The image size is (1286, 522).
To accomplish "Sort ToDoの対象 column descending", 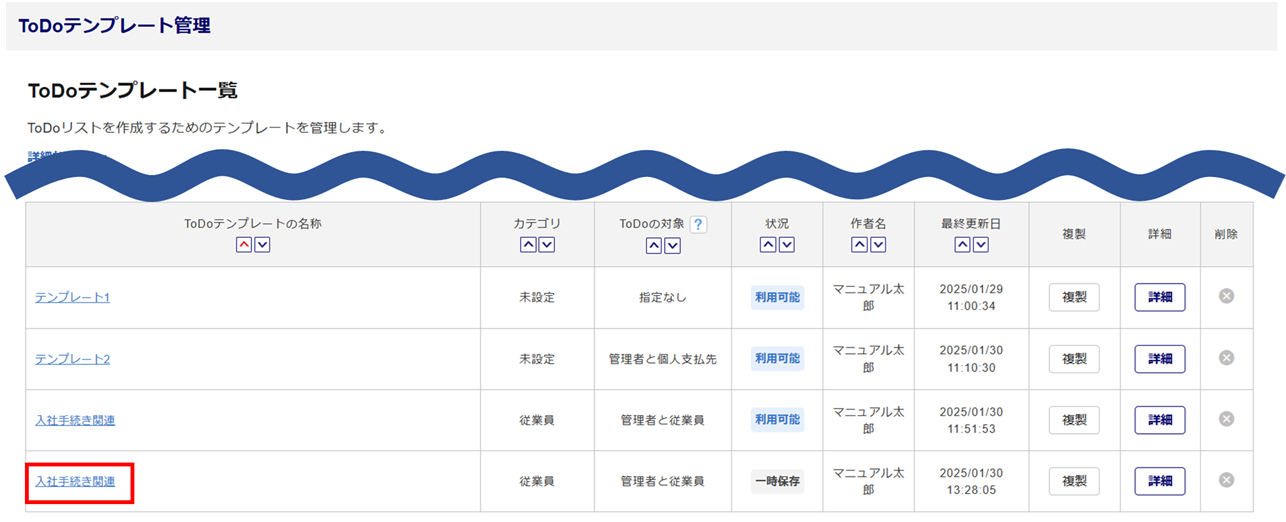I will click(672, 245).
